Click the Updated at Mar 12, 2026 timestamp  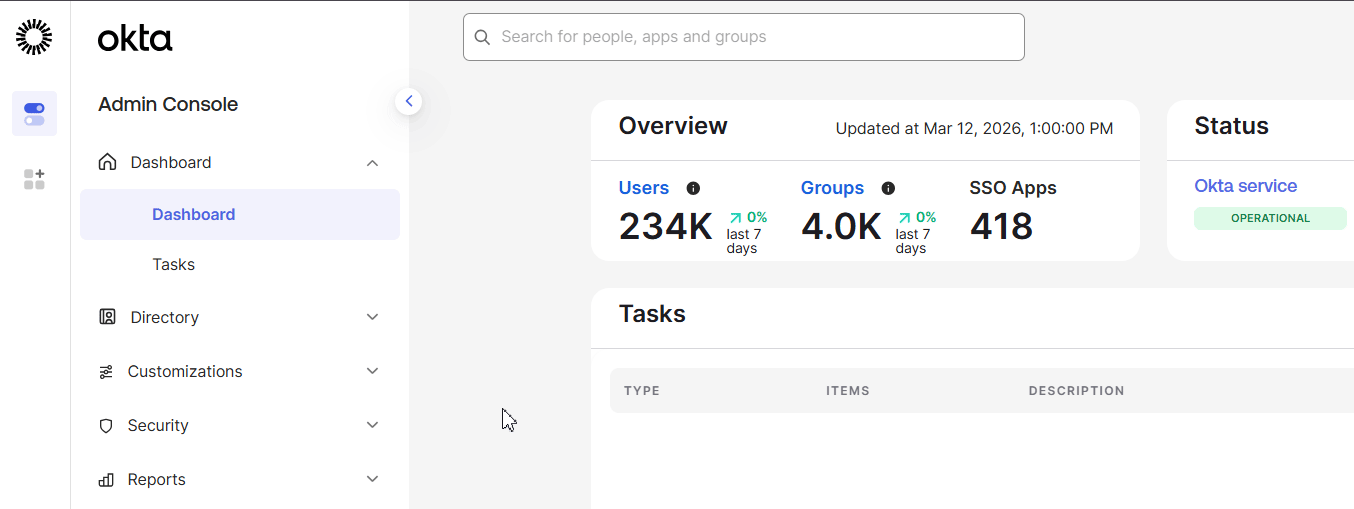pos(974,128)
